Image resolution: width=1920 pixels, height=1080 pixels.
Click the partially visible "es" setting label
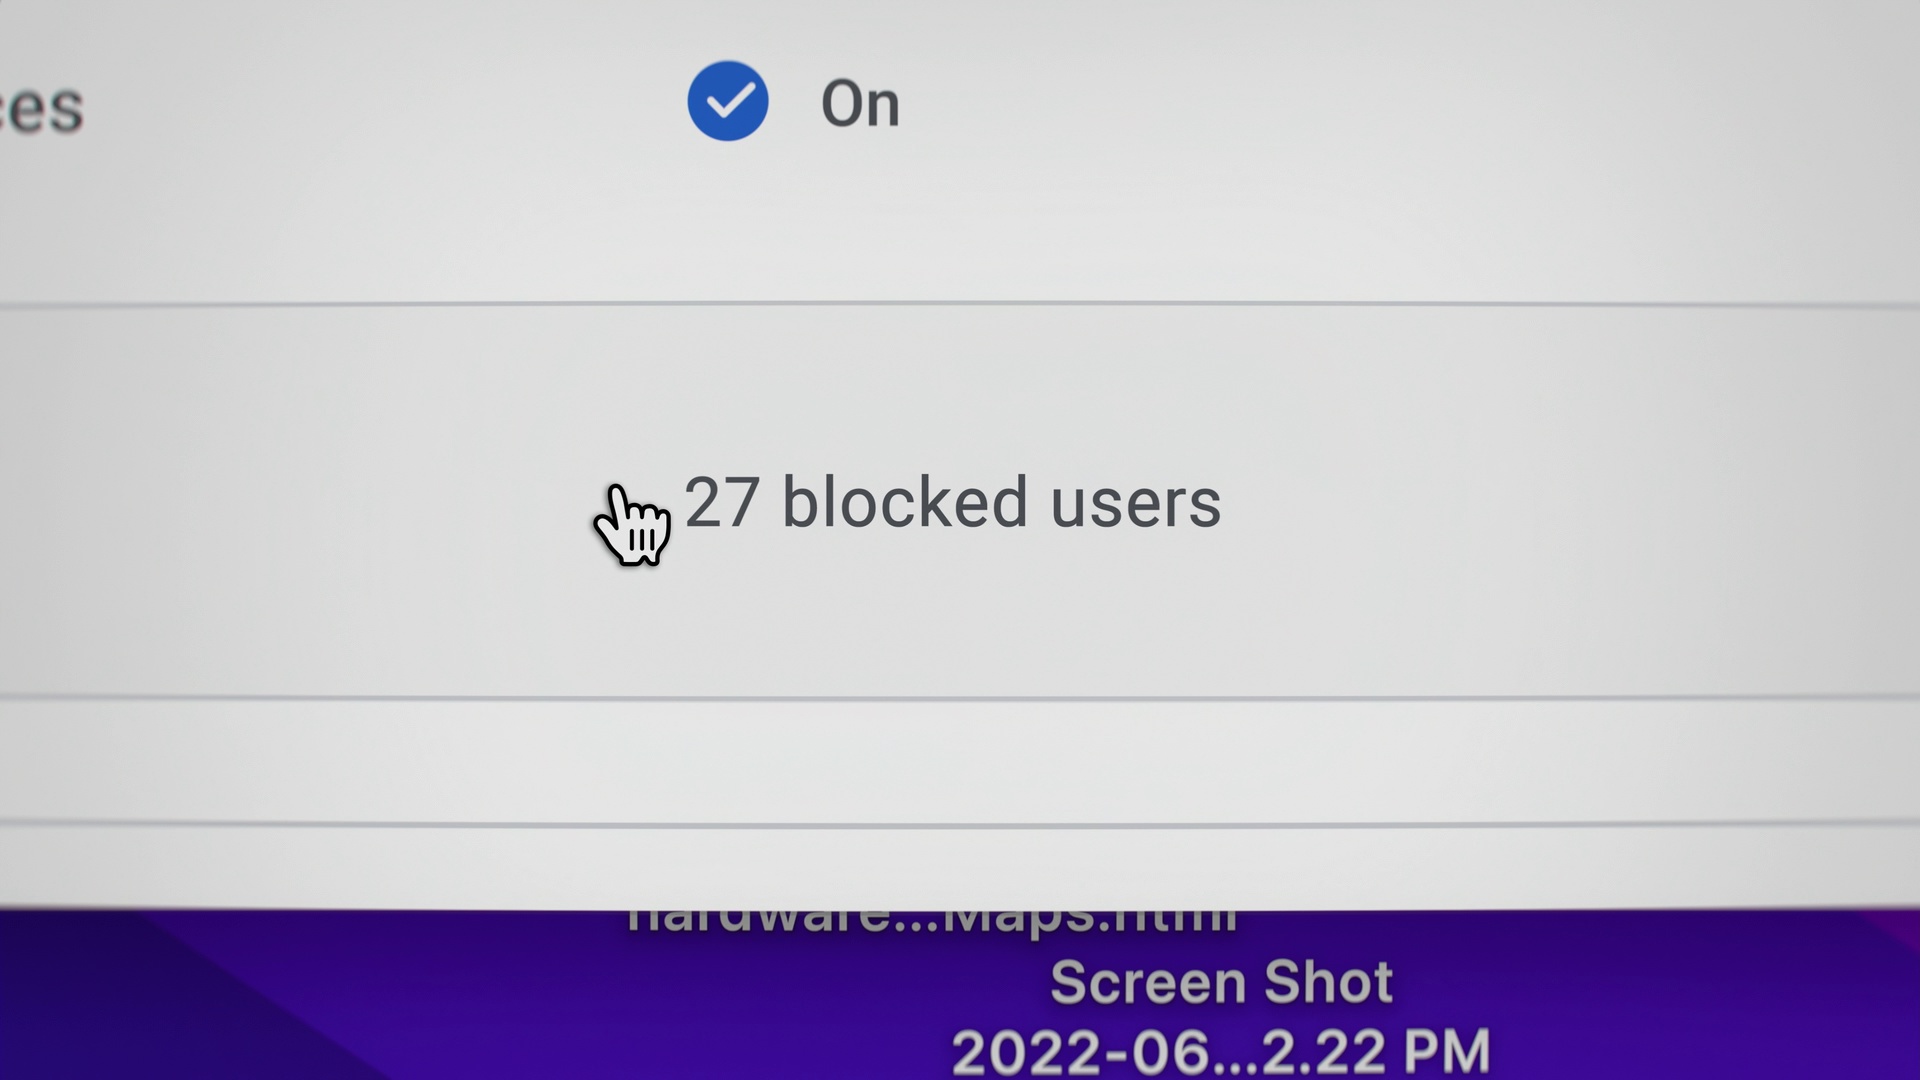41,108
